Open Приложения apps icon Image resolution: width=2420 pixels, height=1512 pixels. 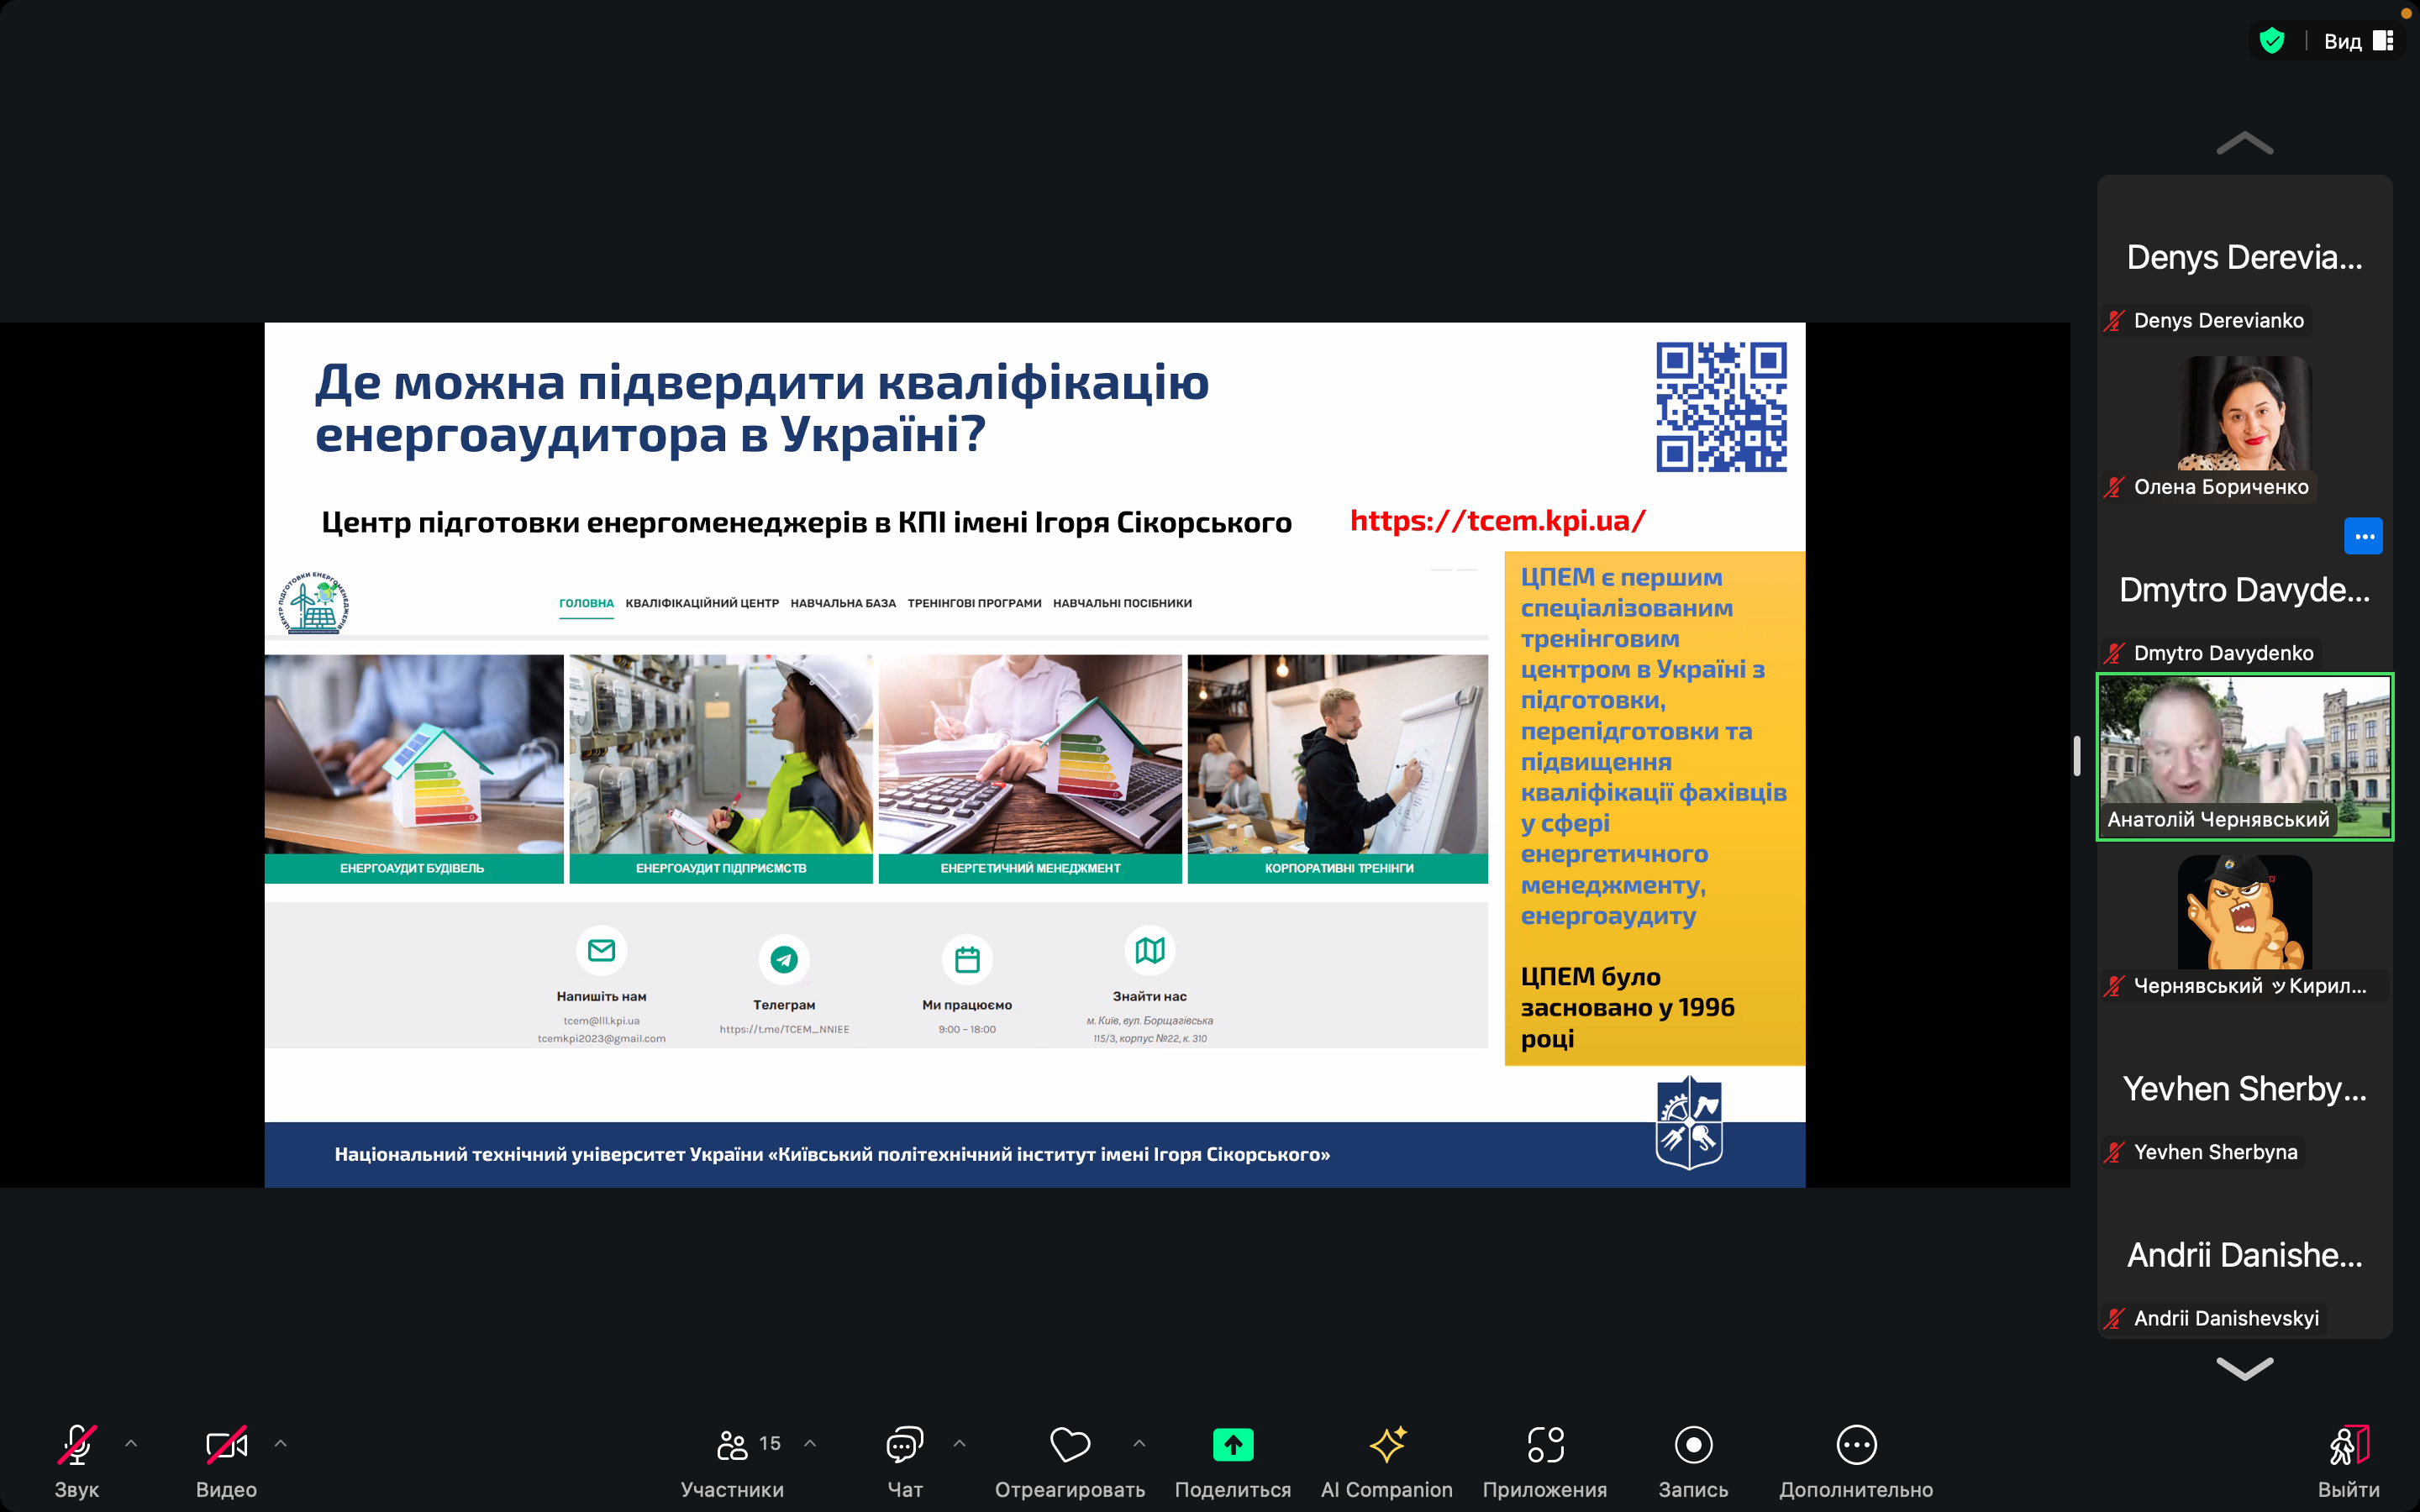[1545, 1445]
